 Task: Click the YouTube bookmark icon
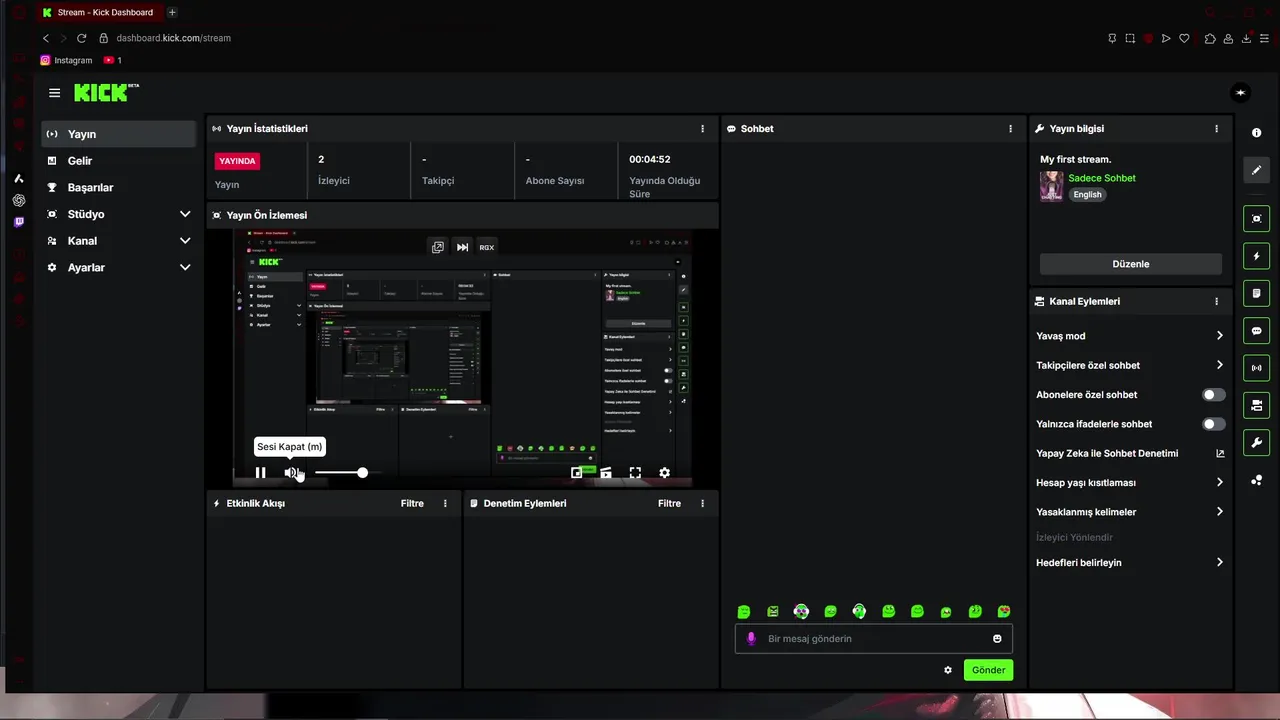point(109,60)
